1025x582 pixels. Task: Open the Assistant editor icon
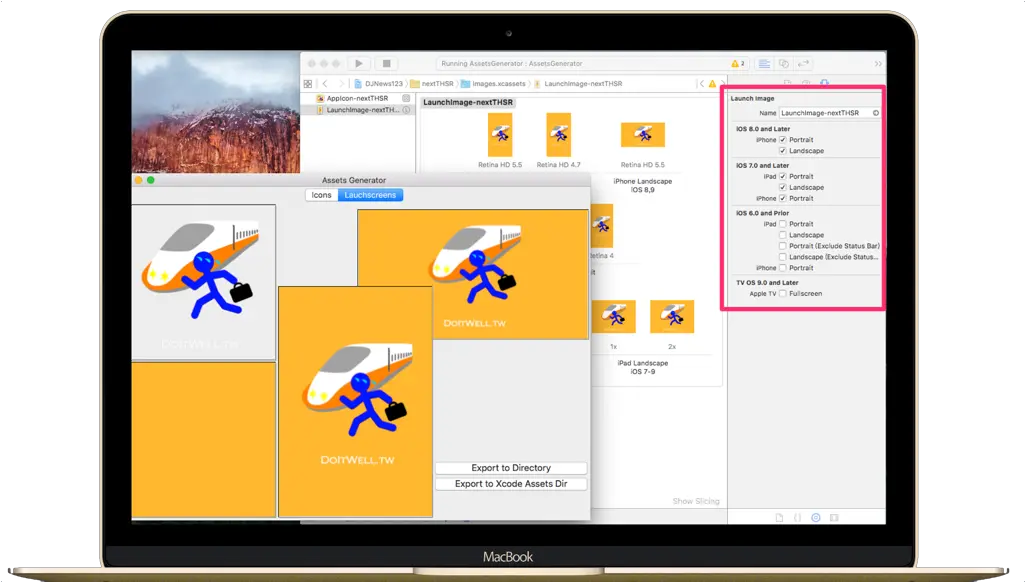[784, 63]
